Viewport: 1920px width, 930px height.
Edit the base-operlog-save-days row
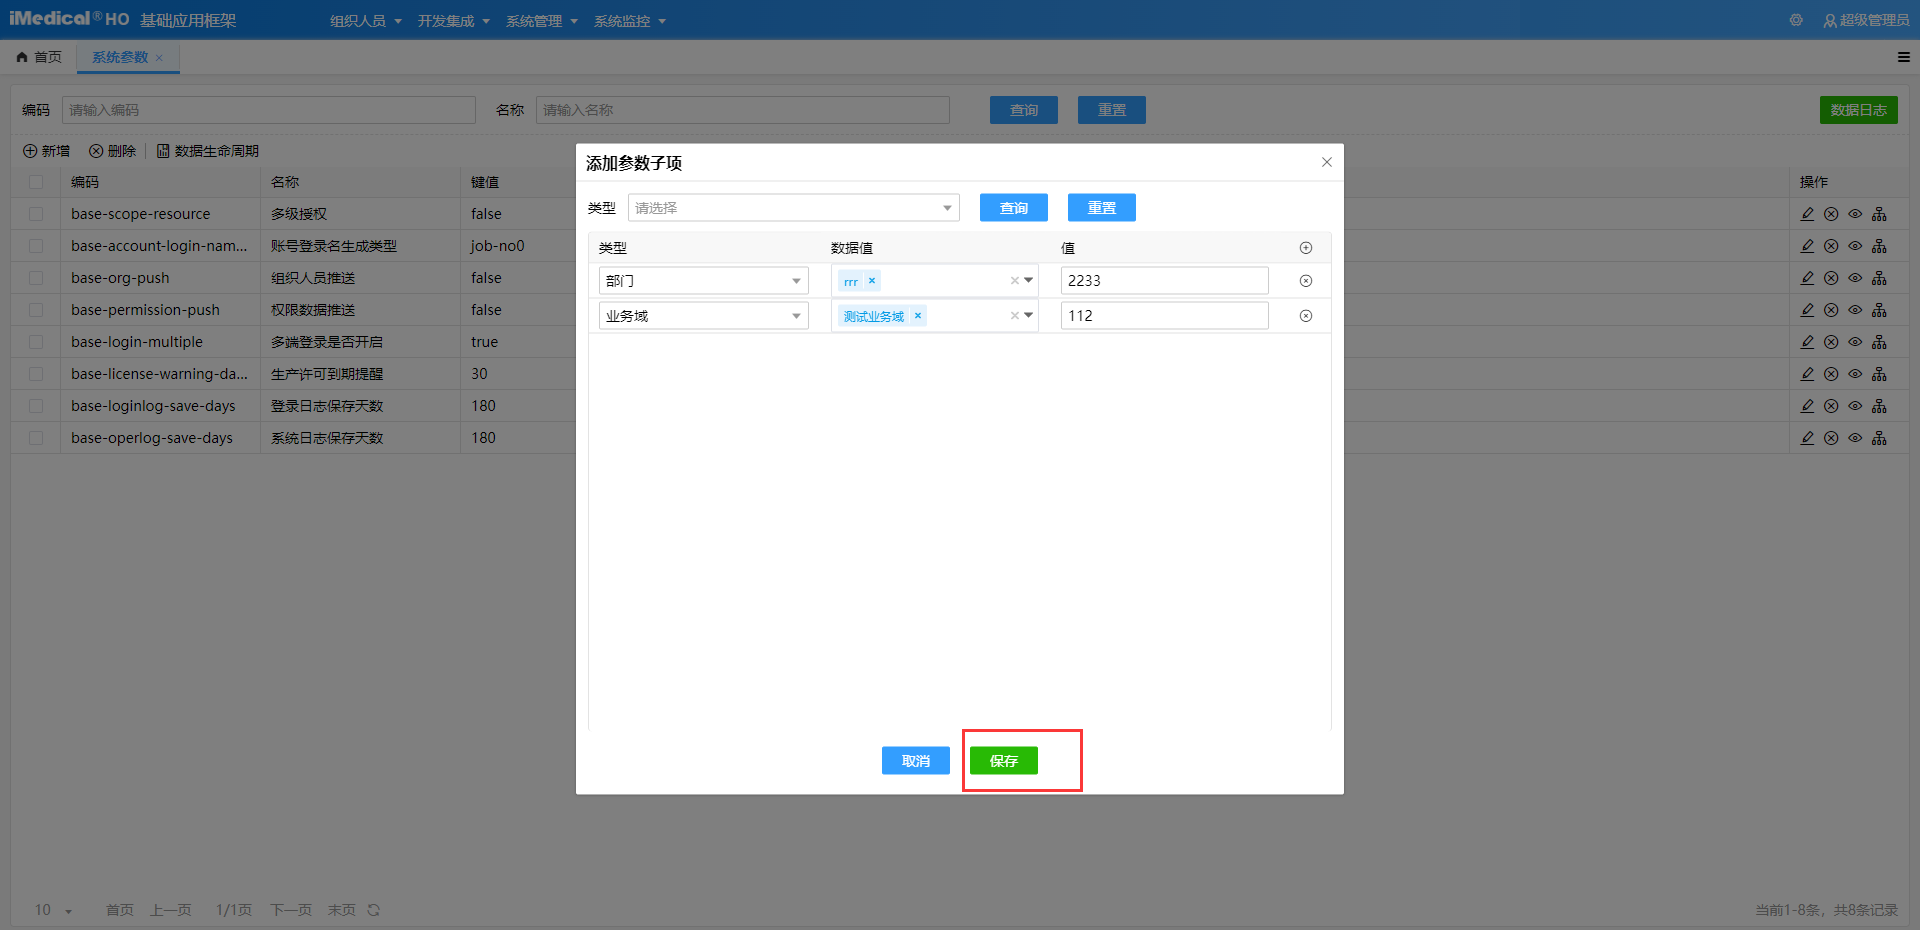[1807, 438]
